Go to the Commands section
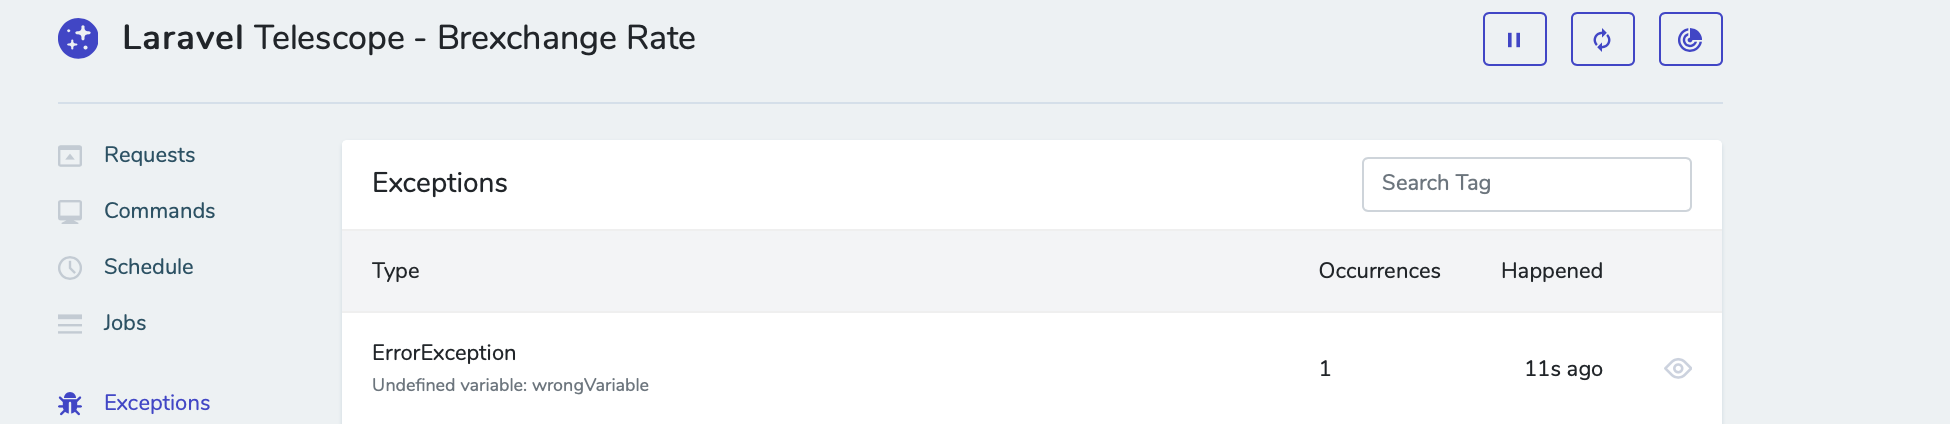Screen dimensions: 1950x424 coord(159,211)
